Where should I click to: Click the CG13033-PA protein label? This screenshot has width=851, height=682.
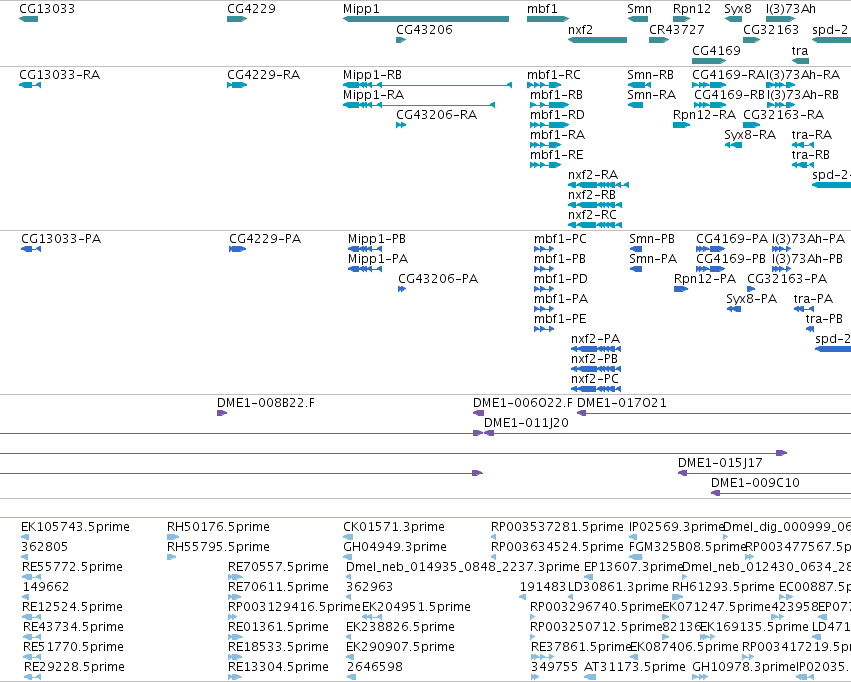pyautogui.click(x=61, y=239)
